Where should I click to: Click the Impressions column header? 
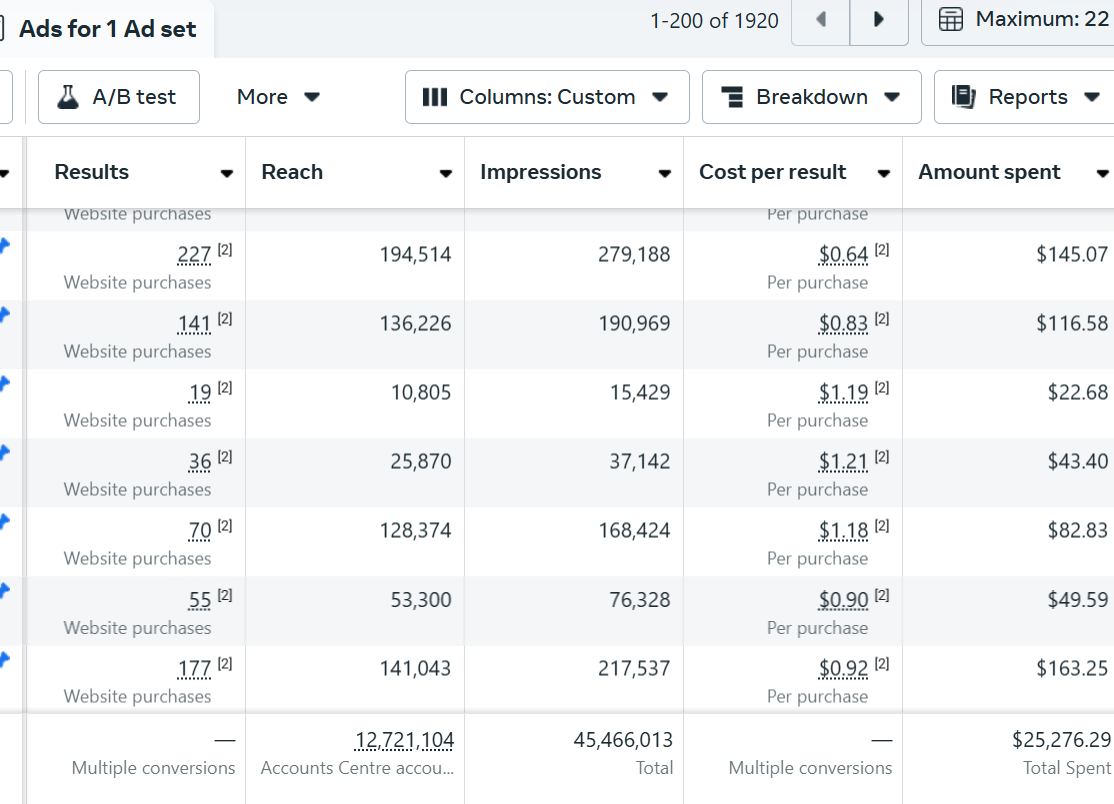point(540,172)
